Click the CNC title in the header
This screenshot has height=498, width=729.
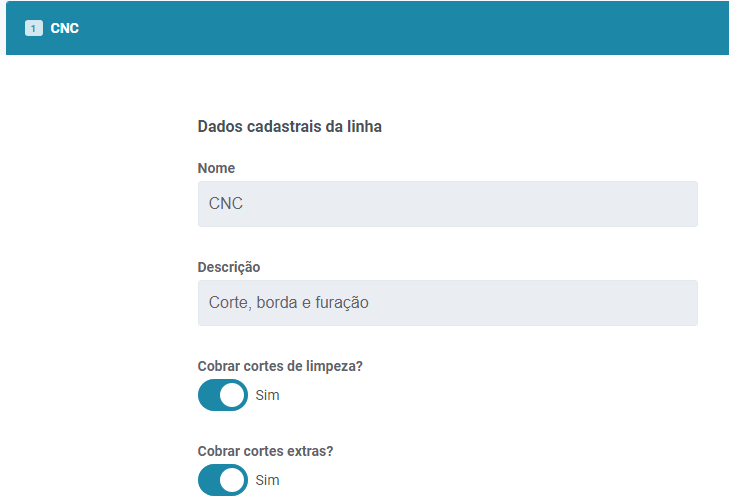pos(65,29)
